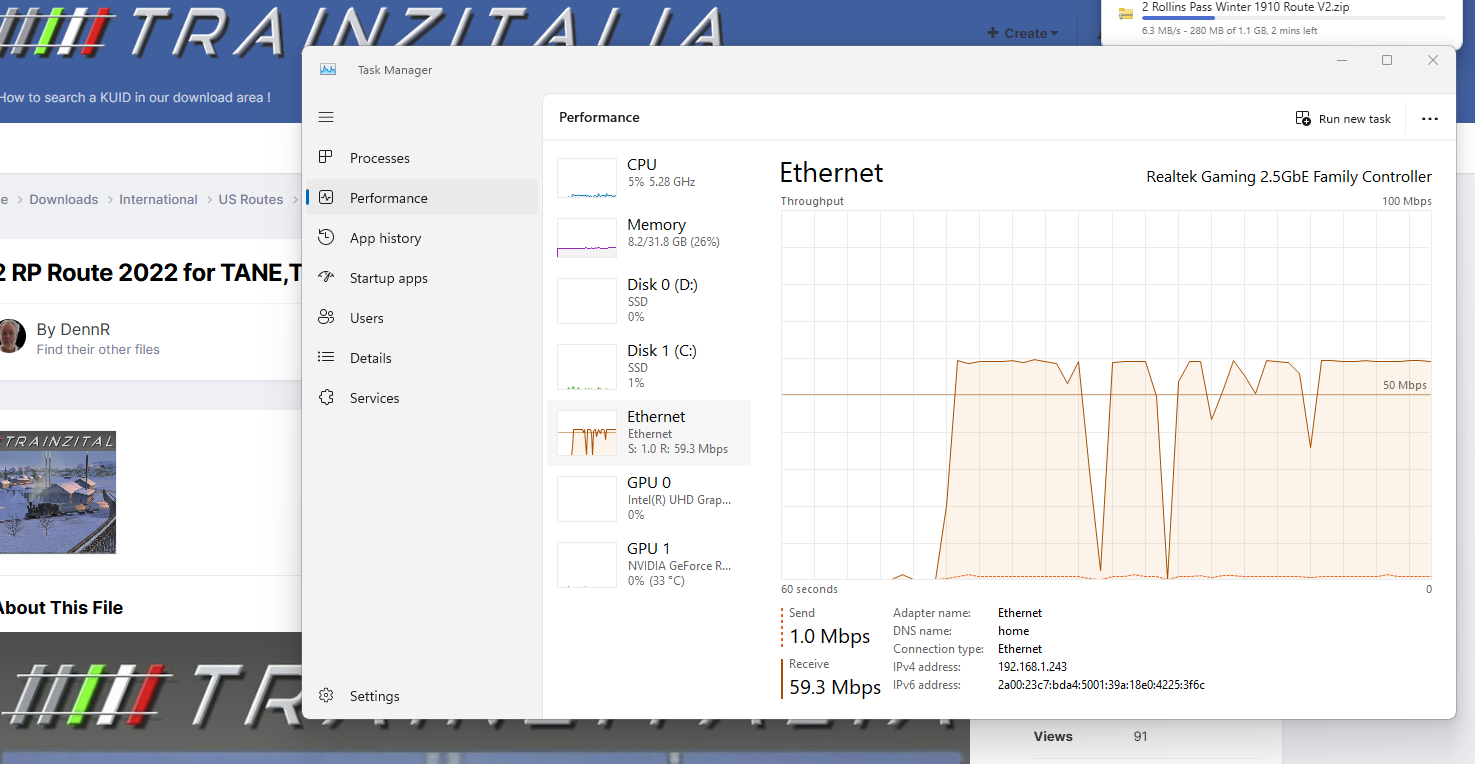Click Run new task button

coord(1343,118)
